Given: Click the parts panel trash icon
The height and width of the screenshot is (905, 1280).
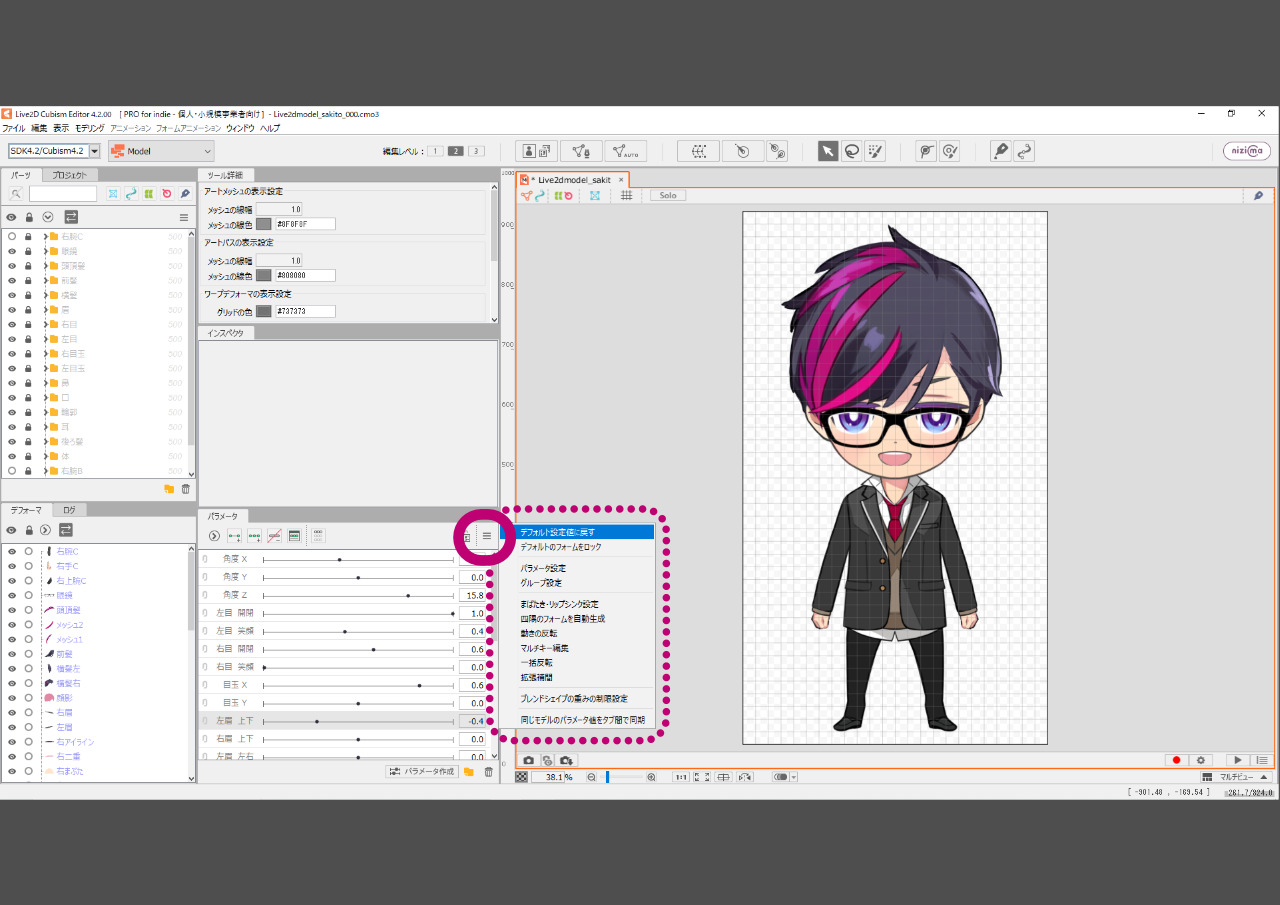Looking at the screenshot, I should (185, 489).
